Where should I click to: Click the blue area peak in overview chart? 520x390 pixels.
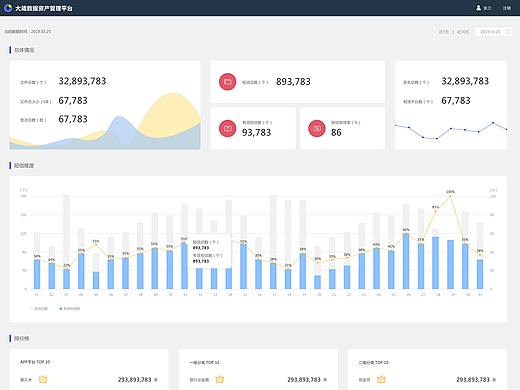(119, 118)
